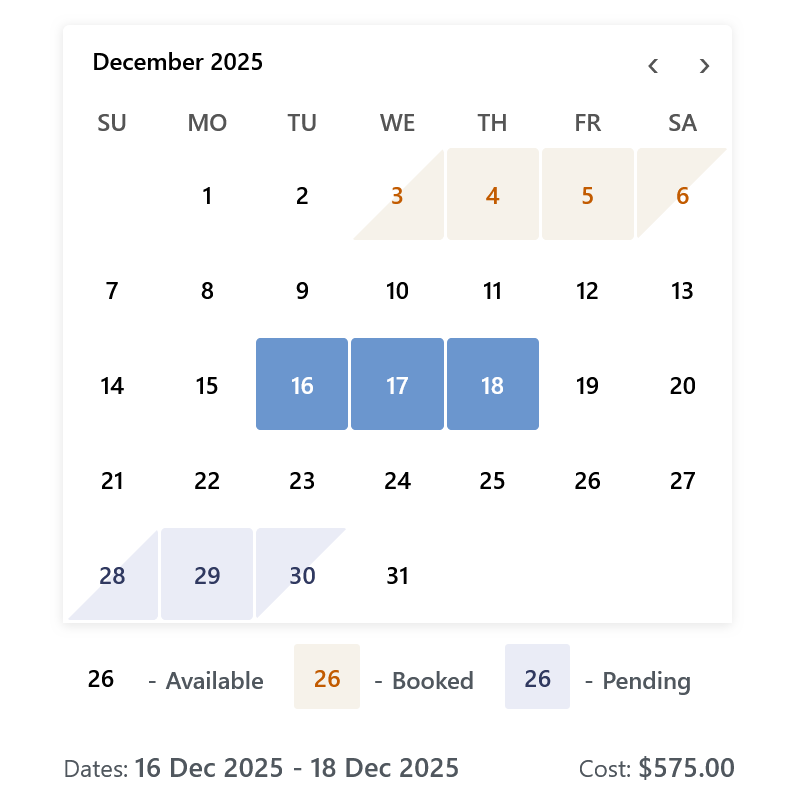The image size is (800, 800).
Task: Click partially booked December 6
Action: click(683, 194)
